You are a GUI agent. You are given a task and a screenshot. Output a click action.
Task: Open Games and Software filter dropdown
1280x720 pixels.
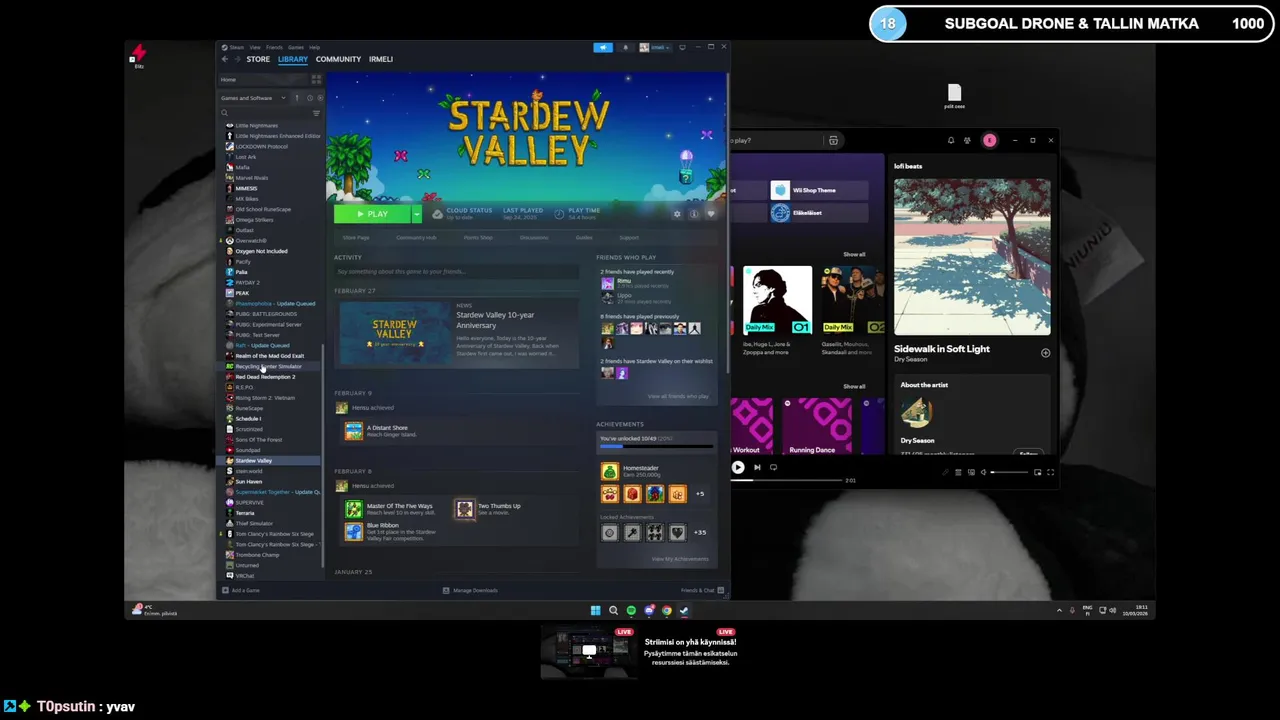[253, 98]
